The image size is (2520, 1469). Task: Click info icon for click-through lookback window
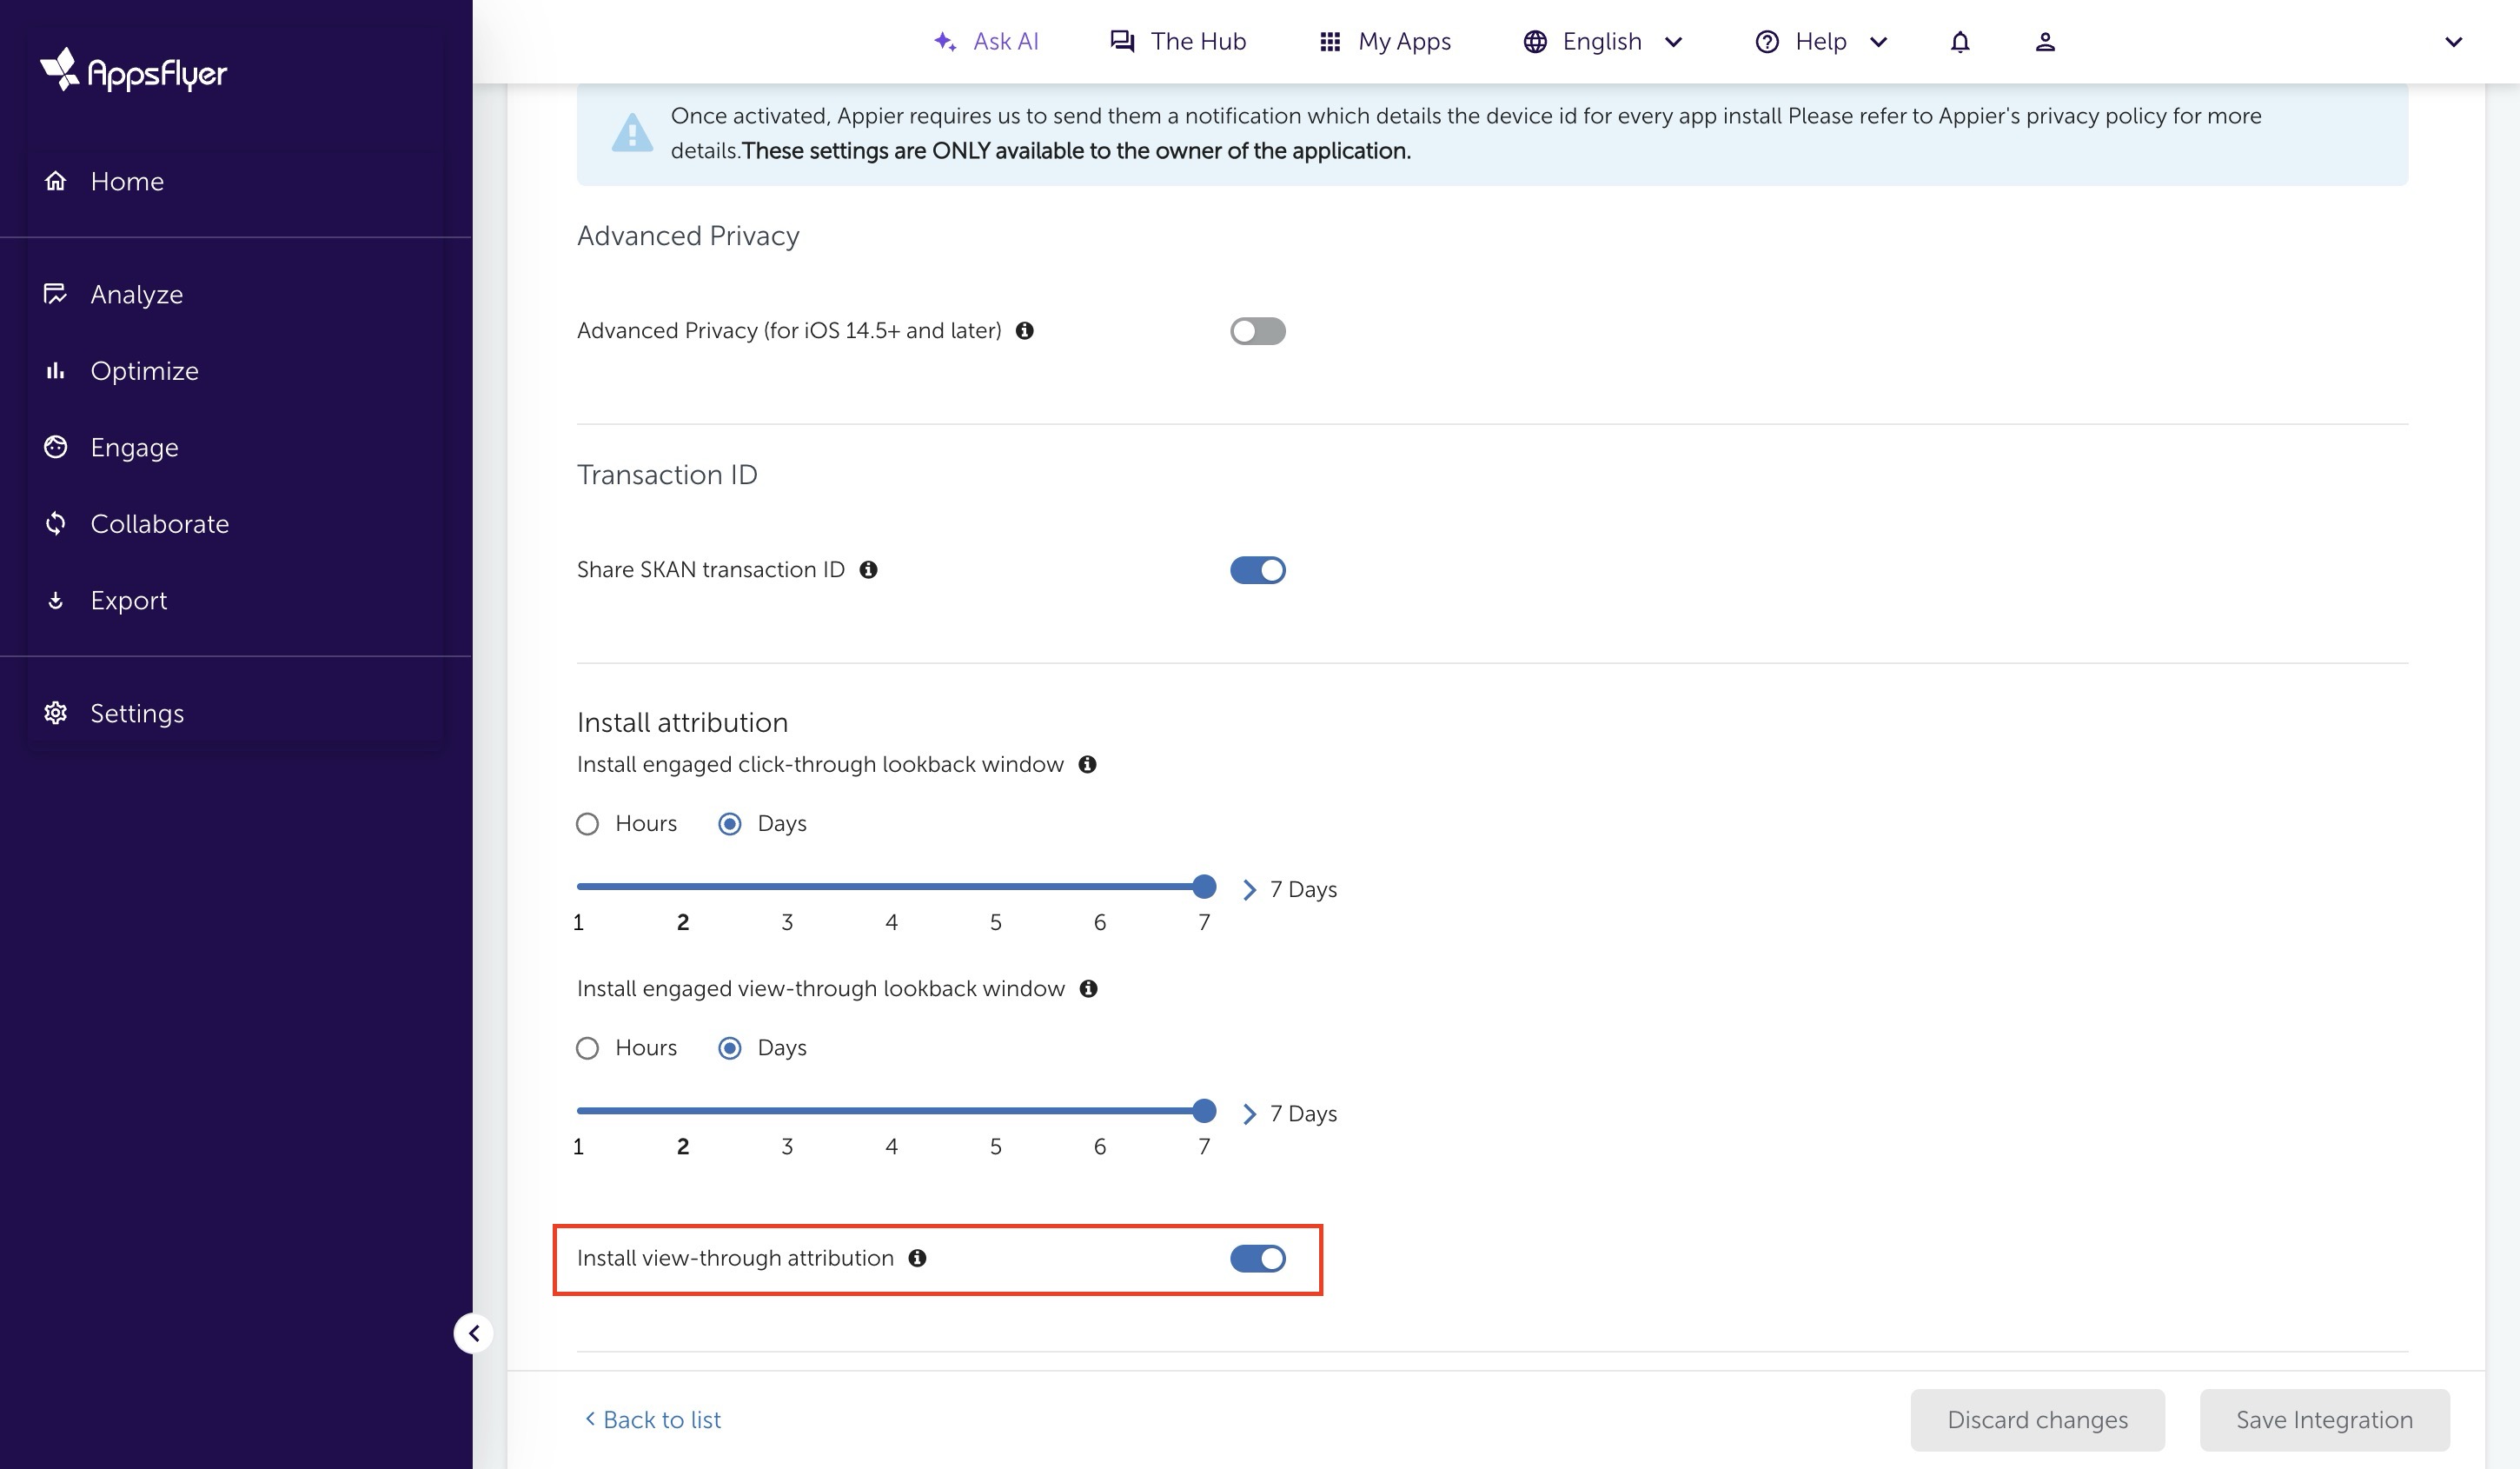point(1087,765)
